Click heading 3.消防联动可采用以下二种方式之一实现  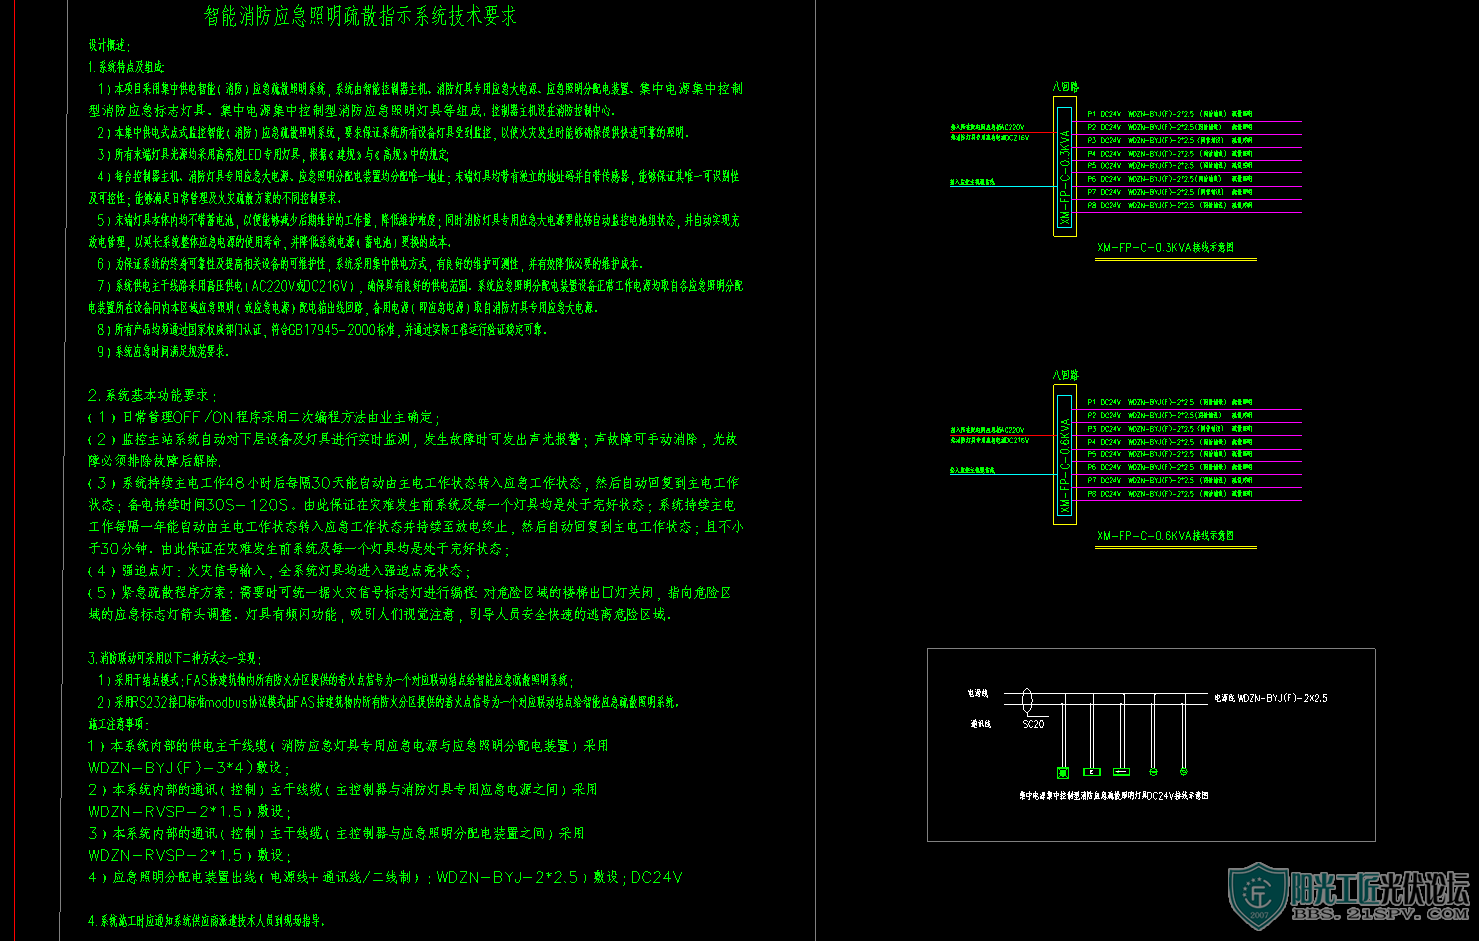click(x=174, y=658)
